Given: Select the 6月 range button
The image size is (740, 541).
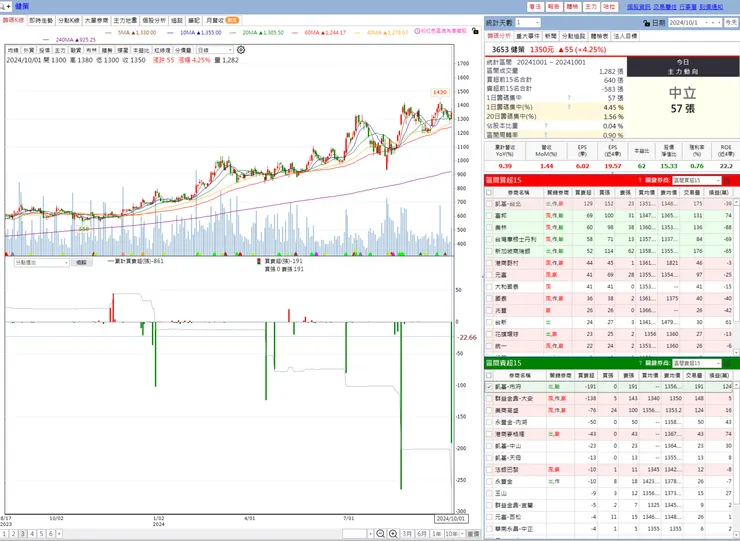Looking at the screenshot, I should pyautogui.click(x=422, y=534).
